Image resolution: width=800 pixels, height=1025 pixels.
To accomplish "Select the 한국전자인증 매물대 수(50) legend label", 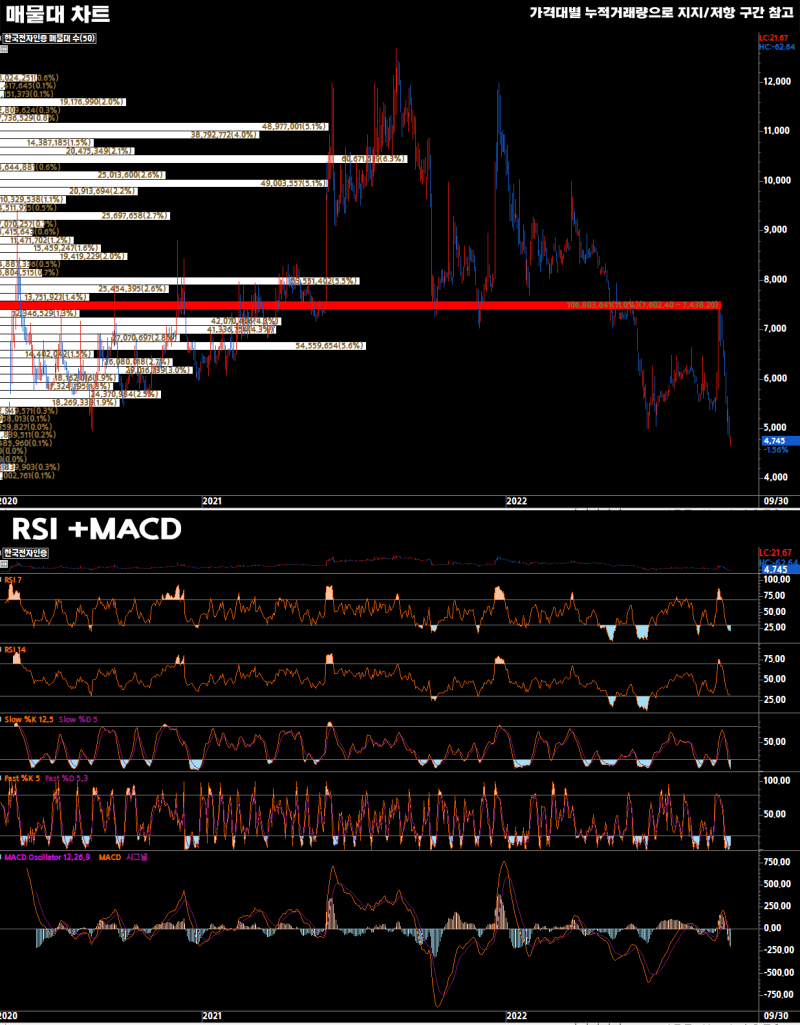I will point(50,39).
